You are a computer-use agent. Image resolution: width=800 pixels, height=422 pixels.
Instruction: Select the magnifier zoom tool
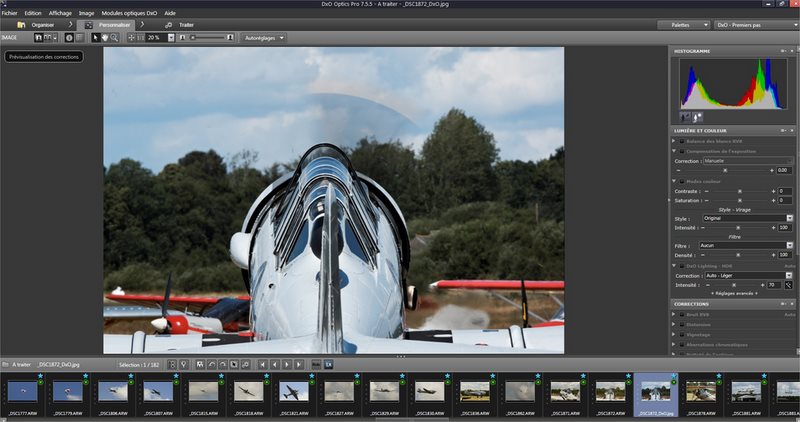click(114, 38)
